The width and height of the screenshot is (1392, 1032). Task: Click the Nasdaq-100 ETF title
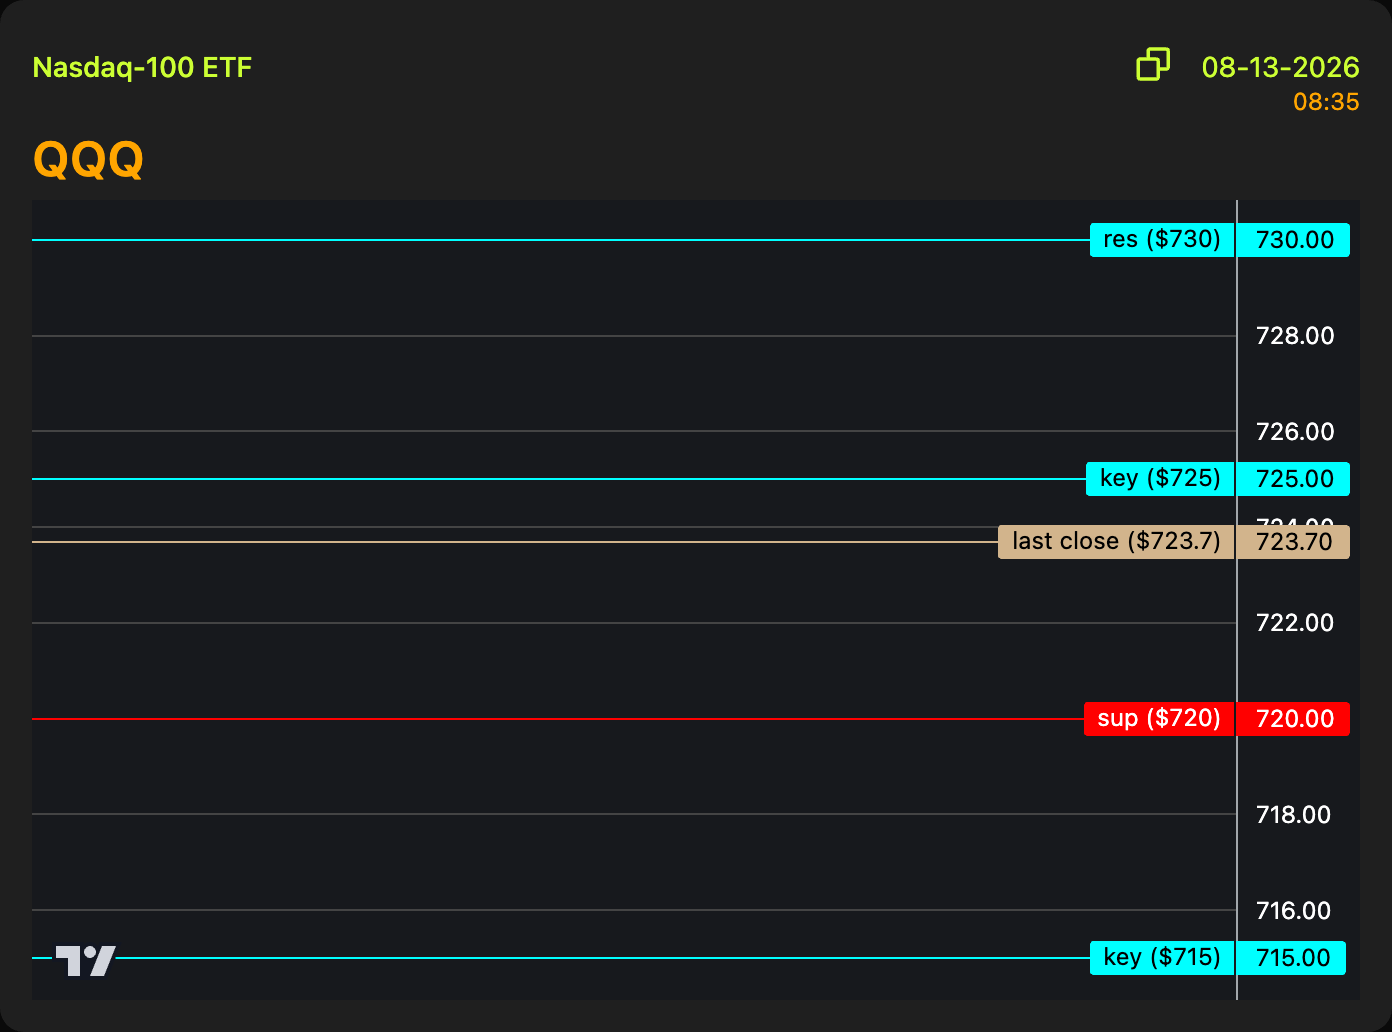pos(142,68)
